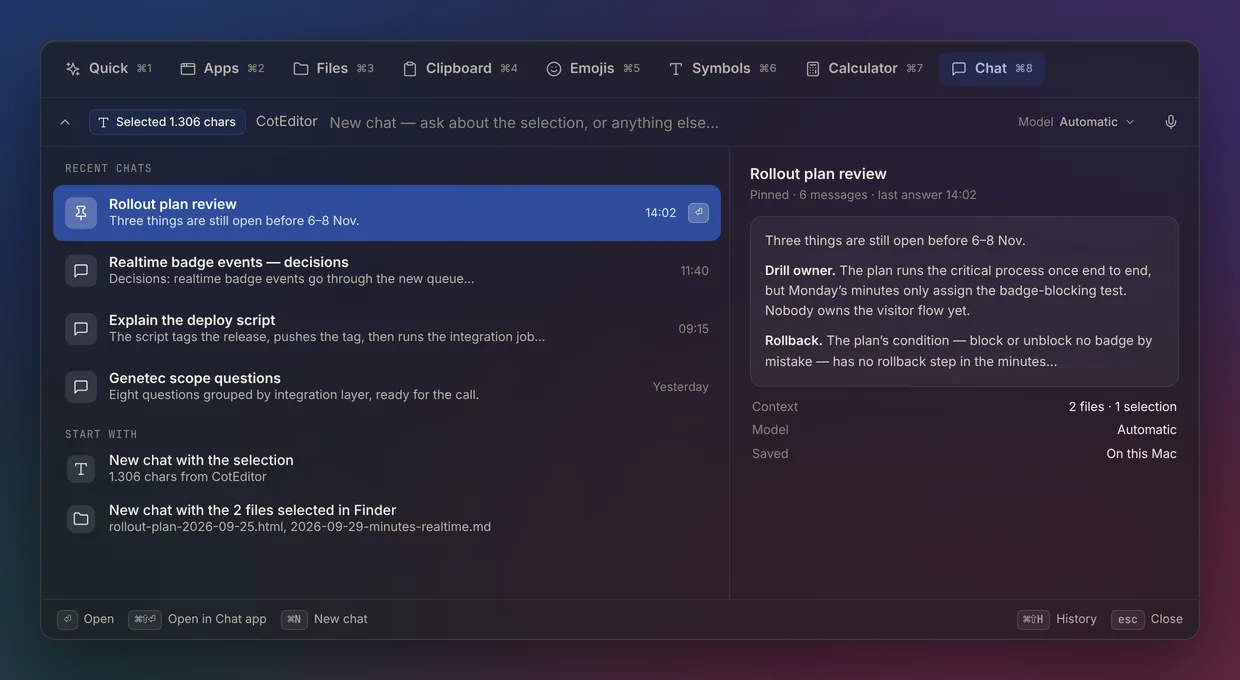Open Genetec scope questions chat
The height and width of the screenshot is (680, 1240).
point(387,387)
